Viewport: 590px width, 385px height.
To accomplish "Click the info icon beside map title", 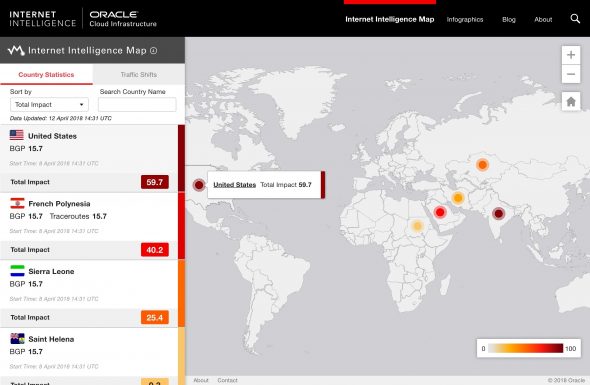I will [x=154, y=50].
